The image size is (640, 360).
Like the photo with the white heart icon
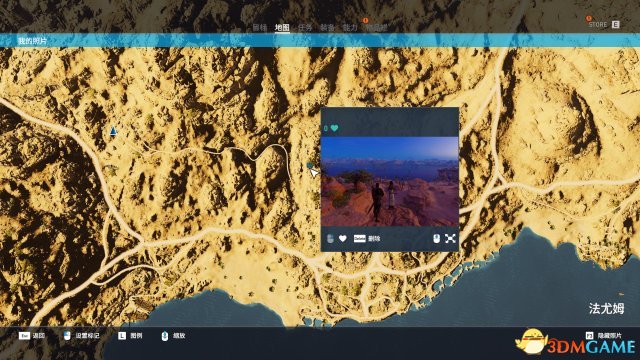(x=343, y=238)
